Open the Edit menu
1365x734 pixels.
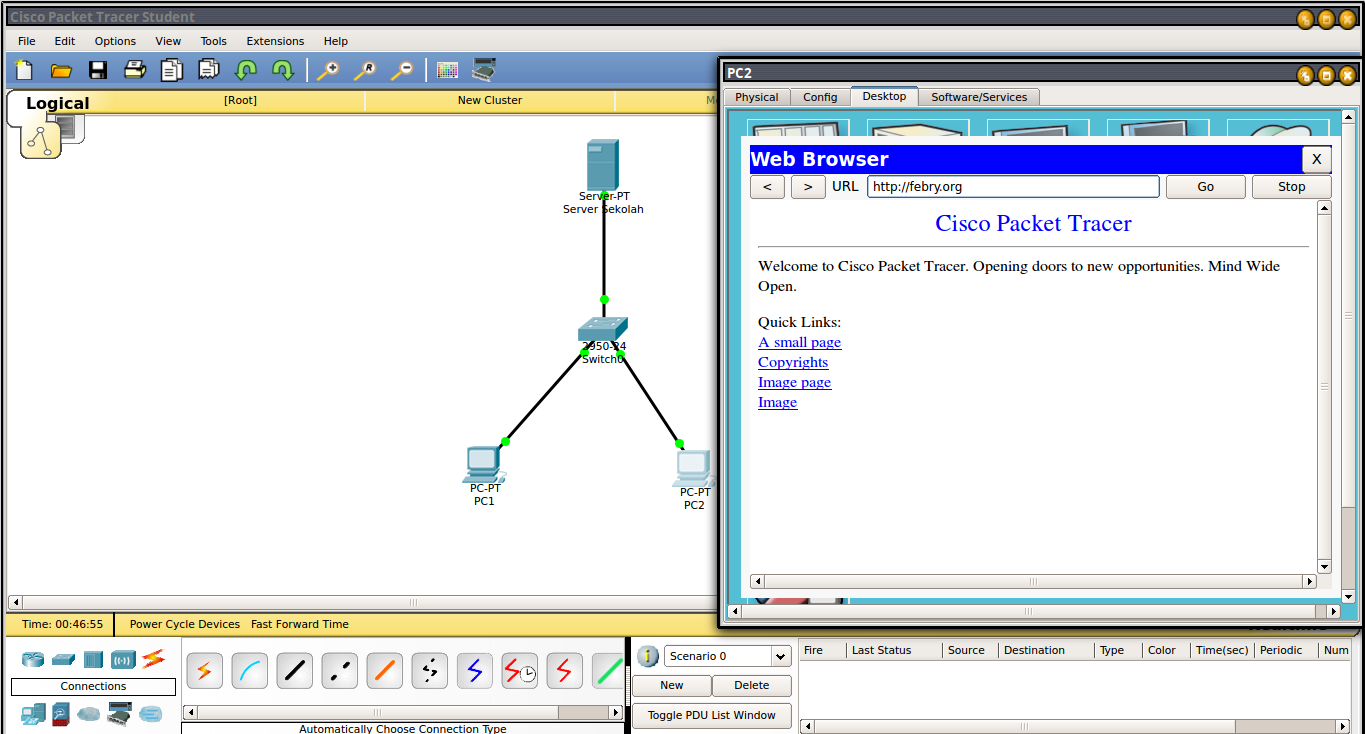click(x=65, y=41)
